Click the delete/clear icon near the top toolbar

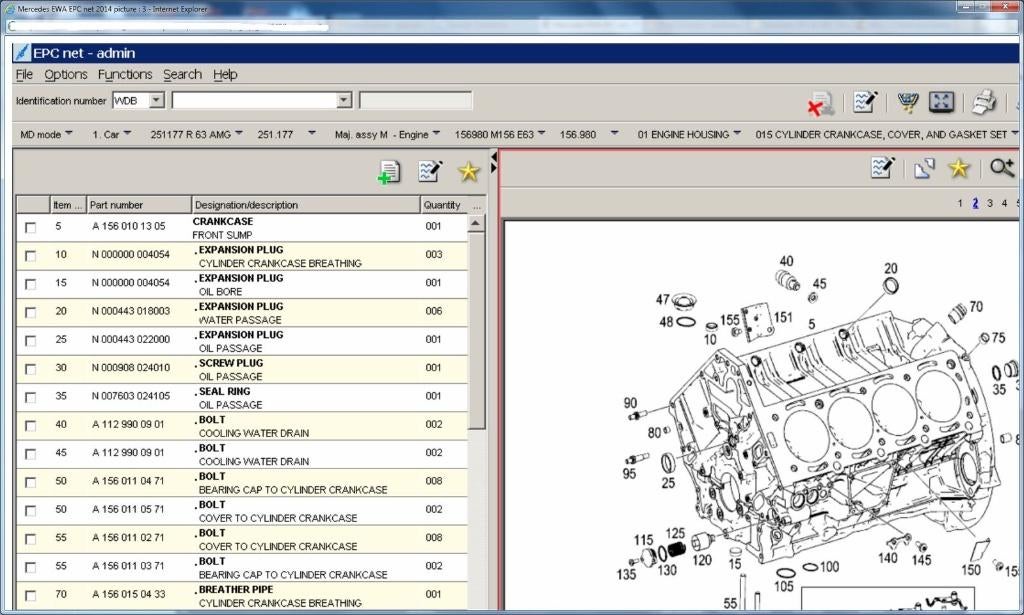[x=820, y=101]
